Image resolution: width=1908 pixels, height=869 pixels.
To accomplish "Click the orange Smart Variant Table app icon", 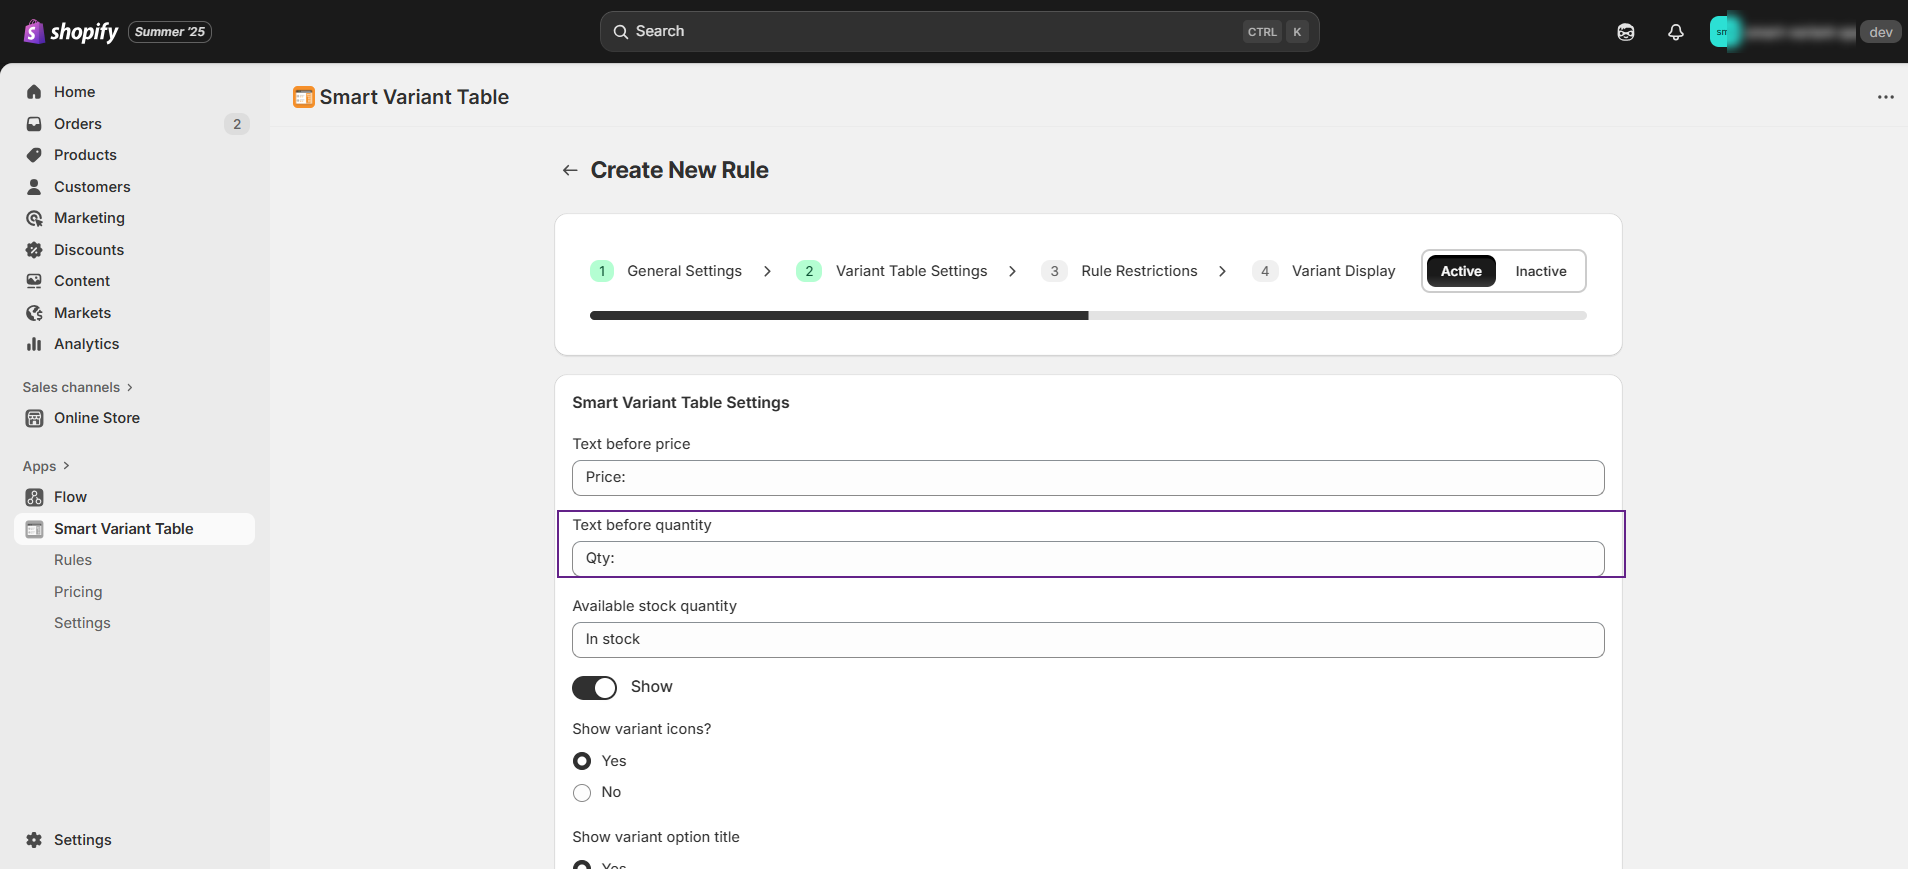I will [x=303, y=97].
